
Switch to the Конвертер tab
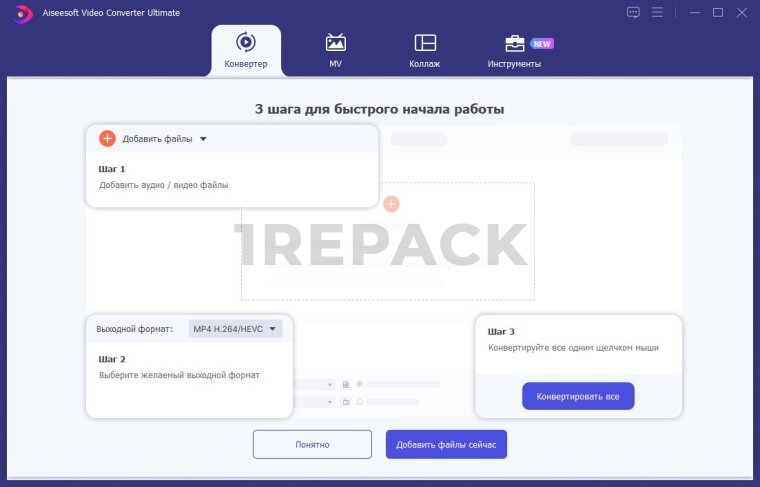(x=246, y=51)
